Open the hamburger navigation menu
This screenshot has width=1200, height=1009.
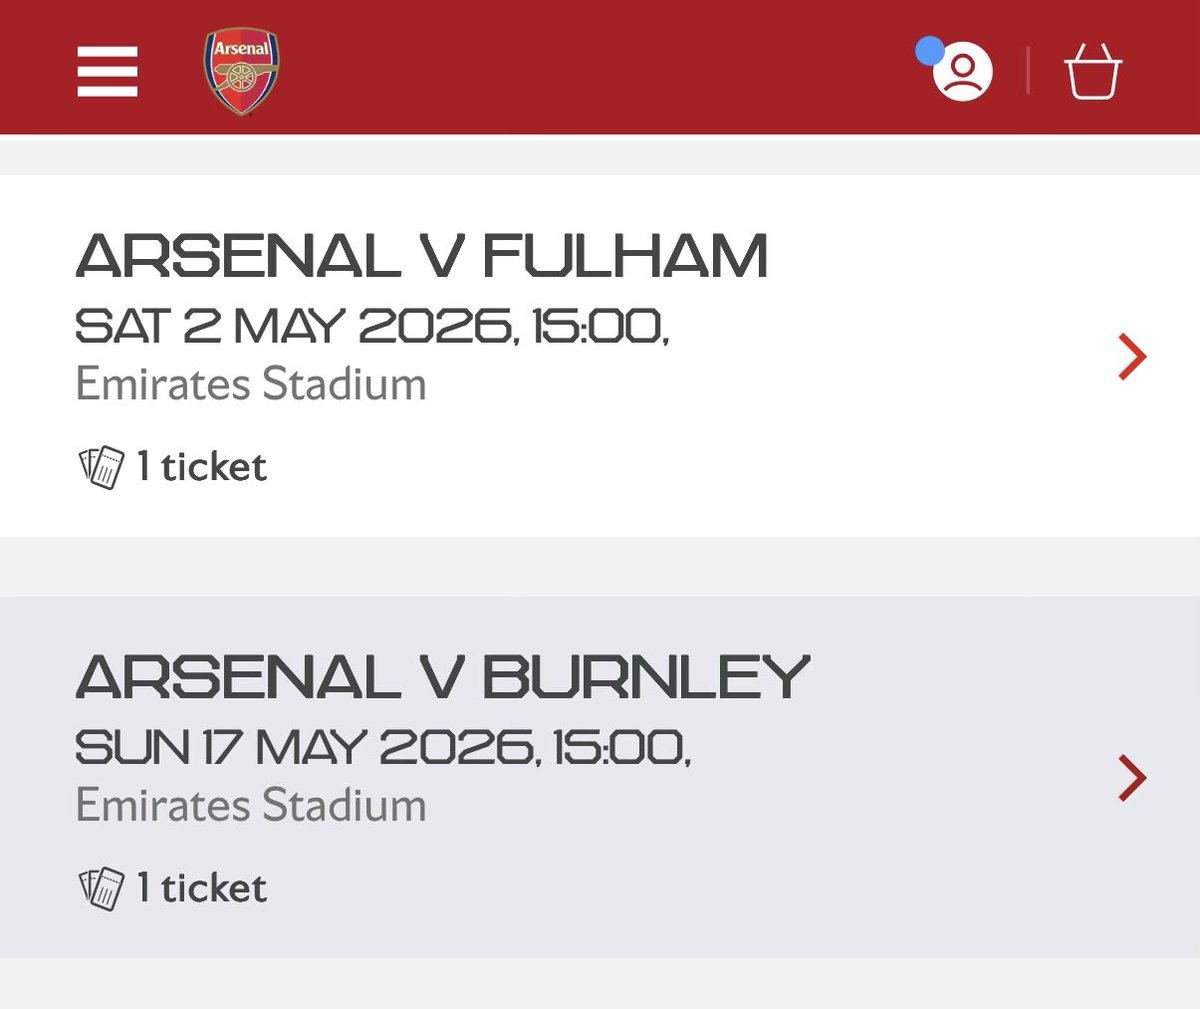(107, 72)
